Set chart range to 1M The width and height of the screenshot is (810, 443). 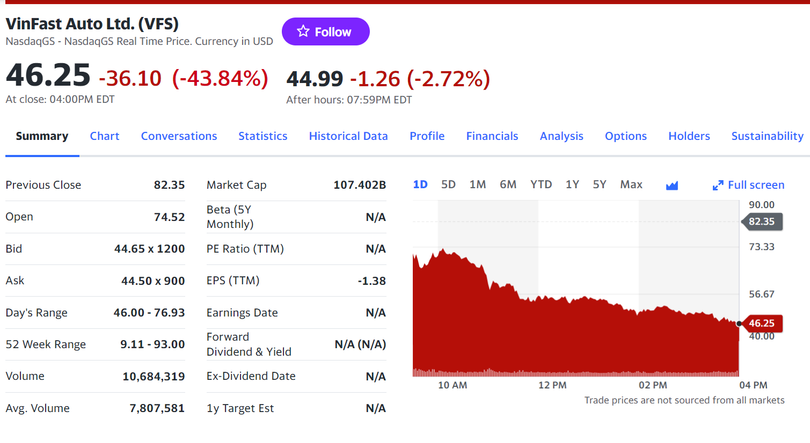pos(477,184)
